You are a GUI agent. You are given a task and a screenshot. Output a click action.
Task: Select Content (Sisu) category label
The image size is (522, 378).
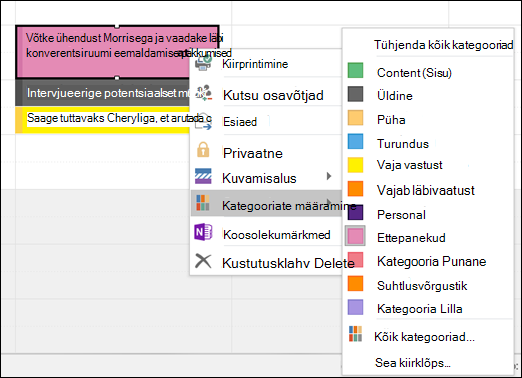coord(414,73)
